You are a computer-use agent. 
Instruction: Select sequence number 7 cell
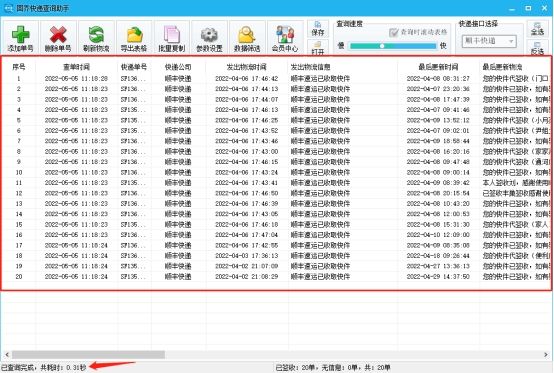pos(19,141)
